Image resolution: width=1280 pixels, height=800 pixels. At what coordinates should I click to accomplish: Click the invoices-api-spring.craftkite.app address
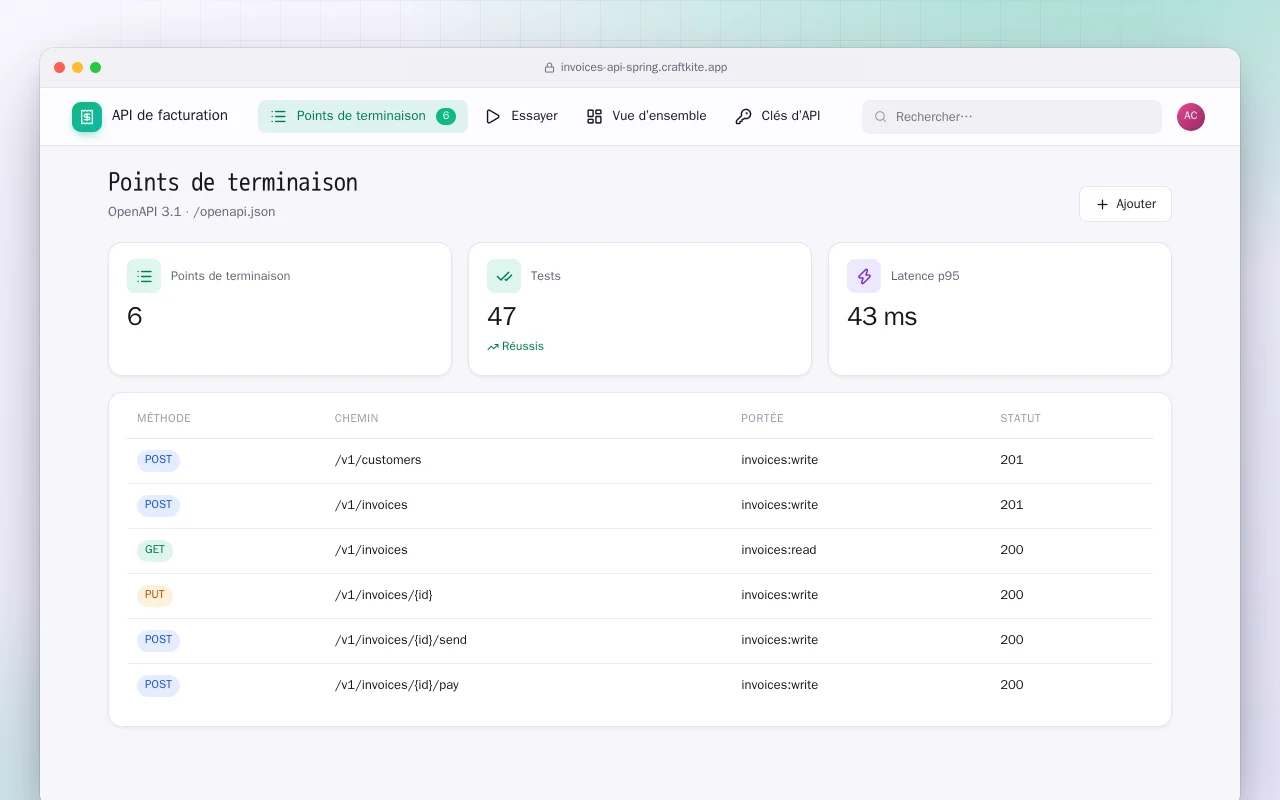click(x=644, y=68)
